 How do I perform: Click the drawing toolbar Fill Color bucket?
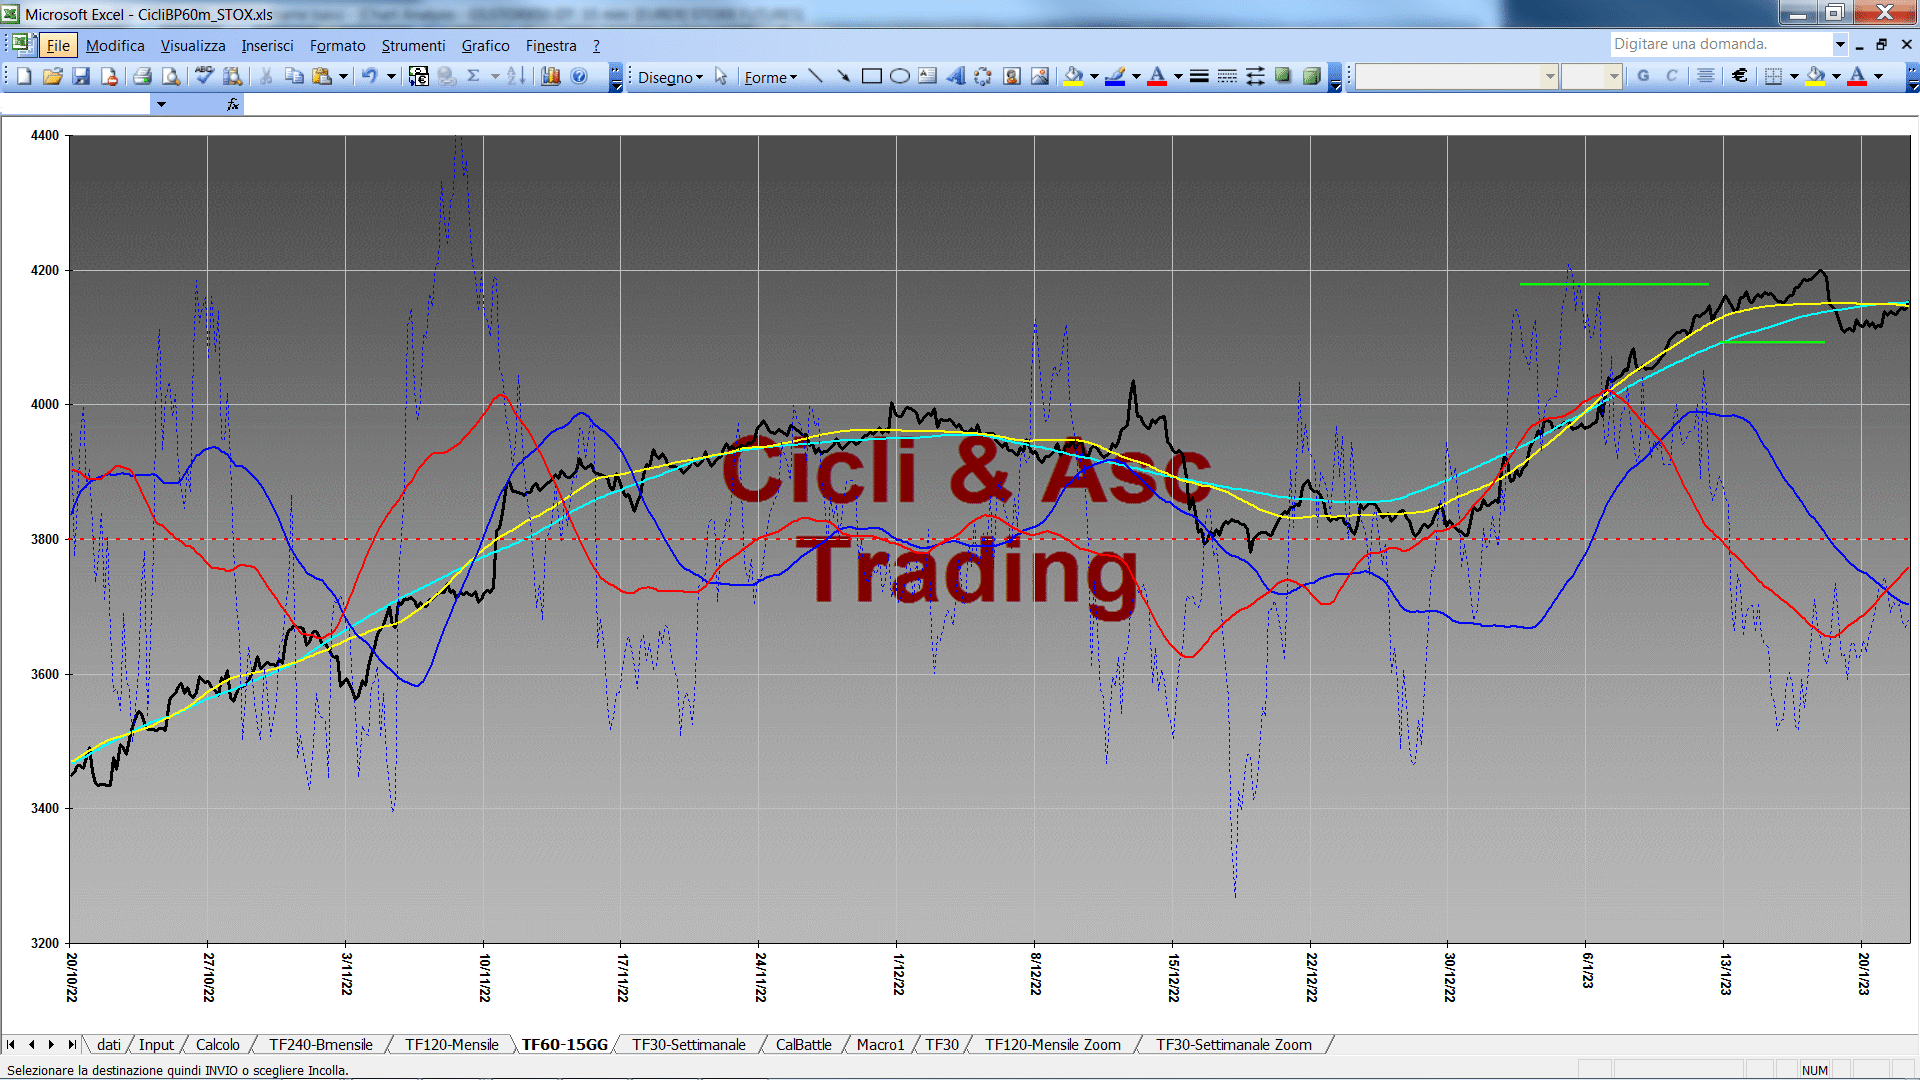1074,77
